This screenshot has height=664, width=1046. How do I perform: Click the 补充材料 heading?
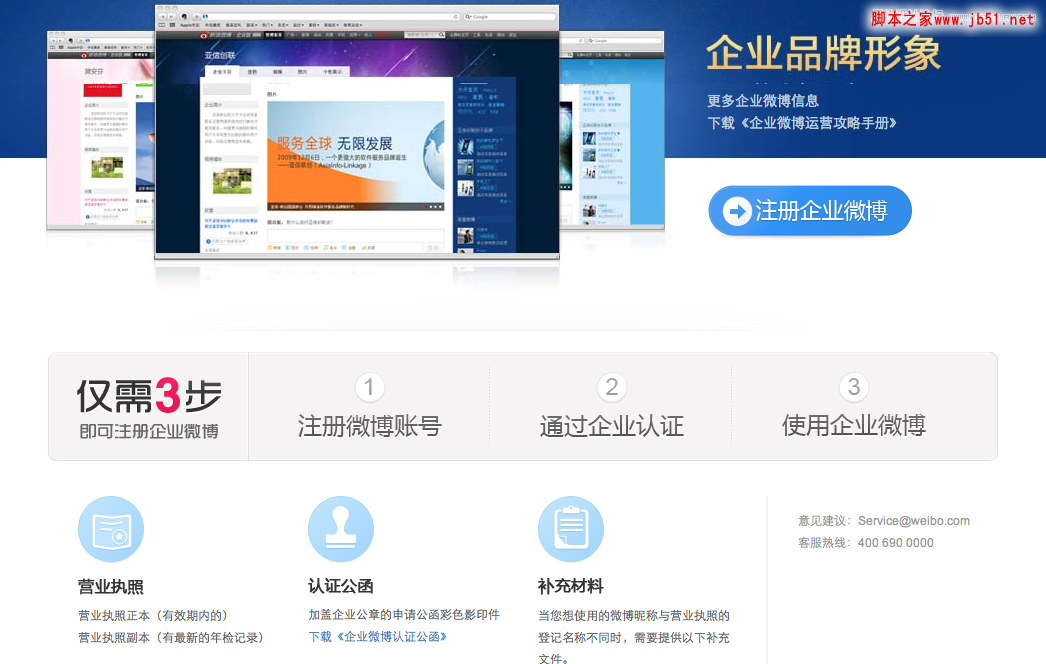click(x=571, y=586)
